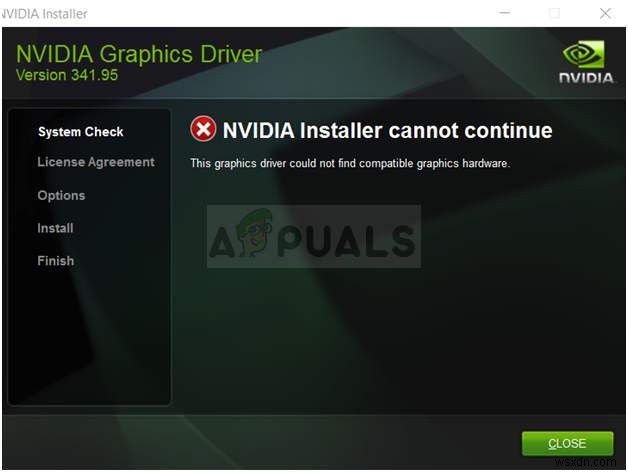
Task: Minimize the NVIDIA Installer window
Action: (505, 13)
